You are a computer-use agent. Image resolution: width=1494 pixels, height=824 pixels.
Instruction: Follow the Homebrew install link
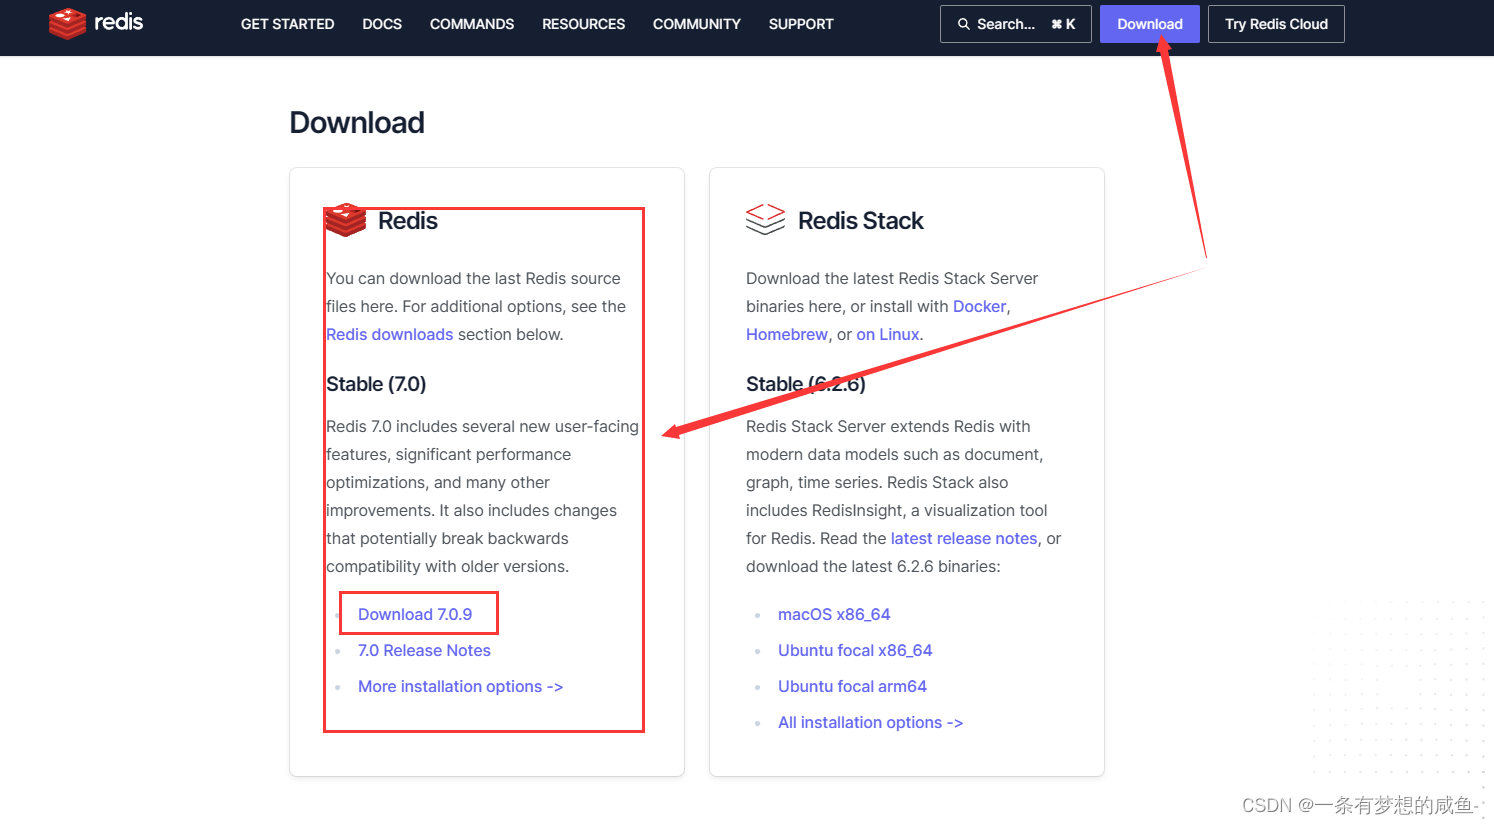point(787,334)
